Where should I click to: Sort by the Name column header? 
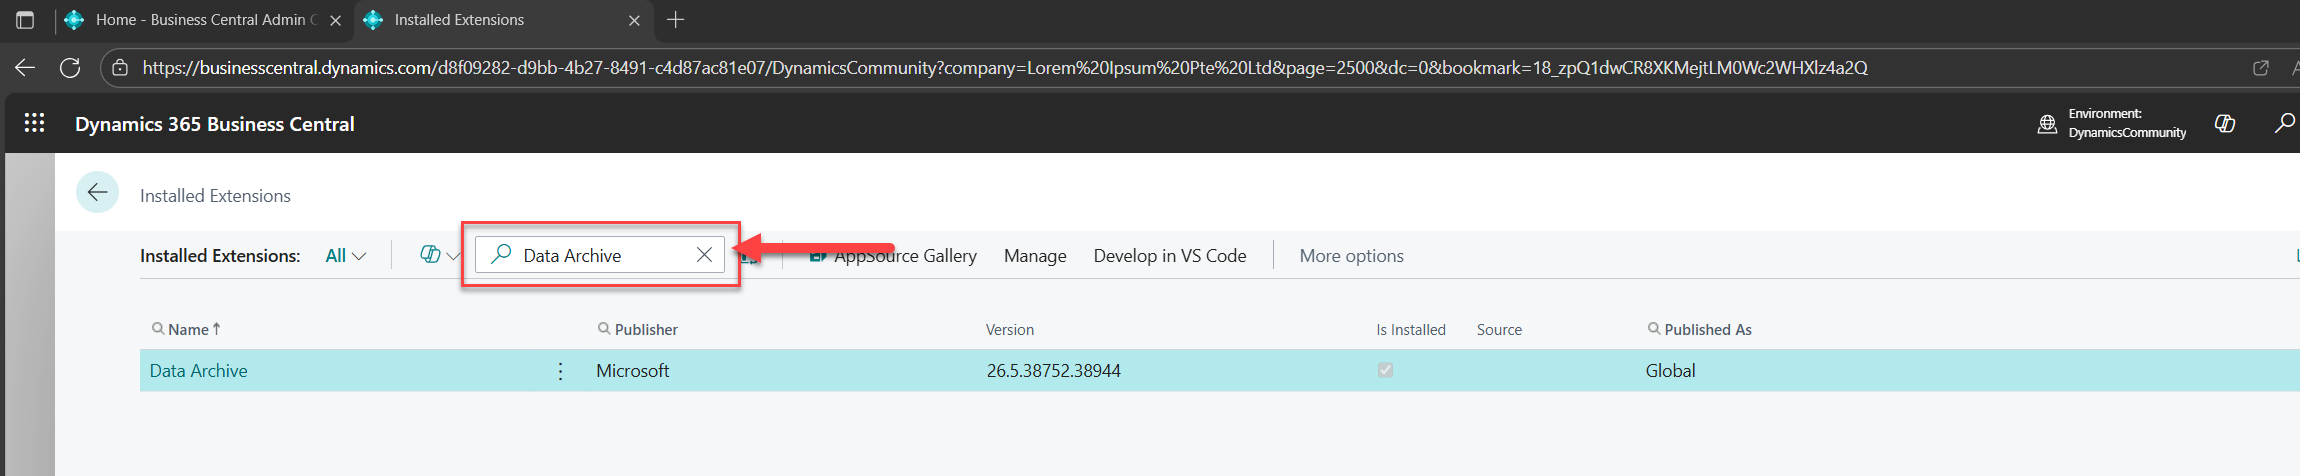188,329
